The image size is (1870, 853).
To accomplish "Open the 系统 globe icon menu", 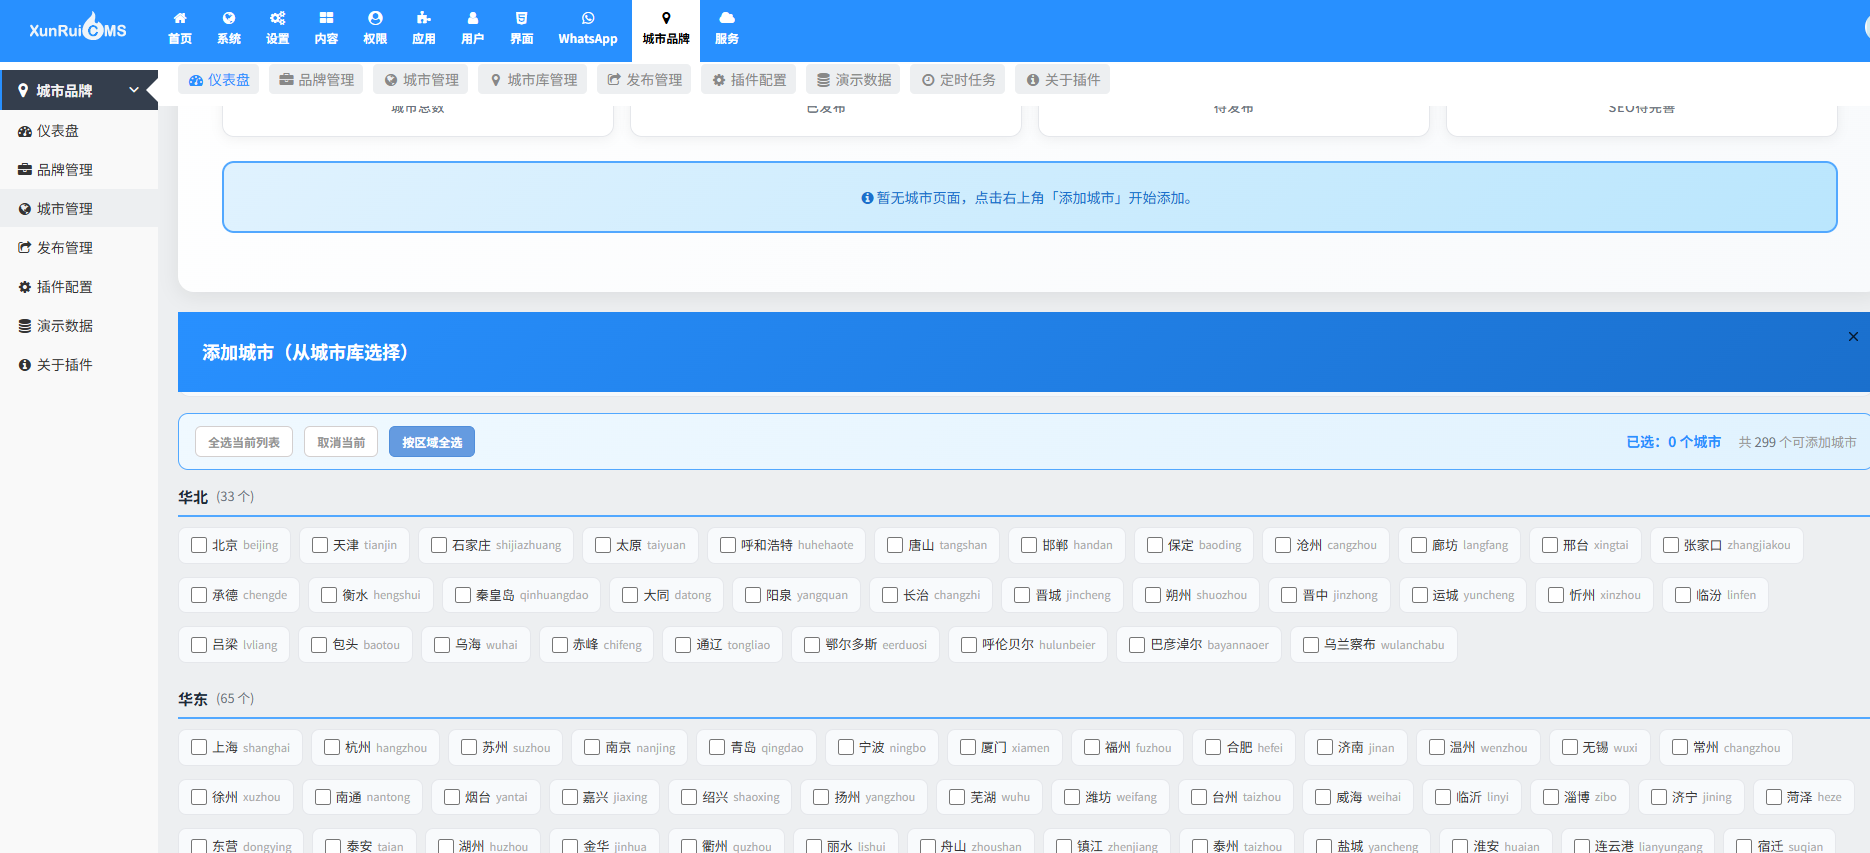I will 229,29.
